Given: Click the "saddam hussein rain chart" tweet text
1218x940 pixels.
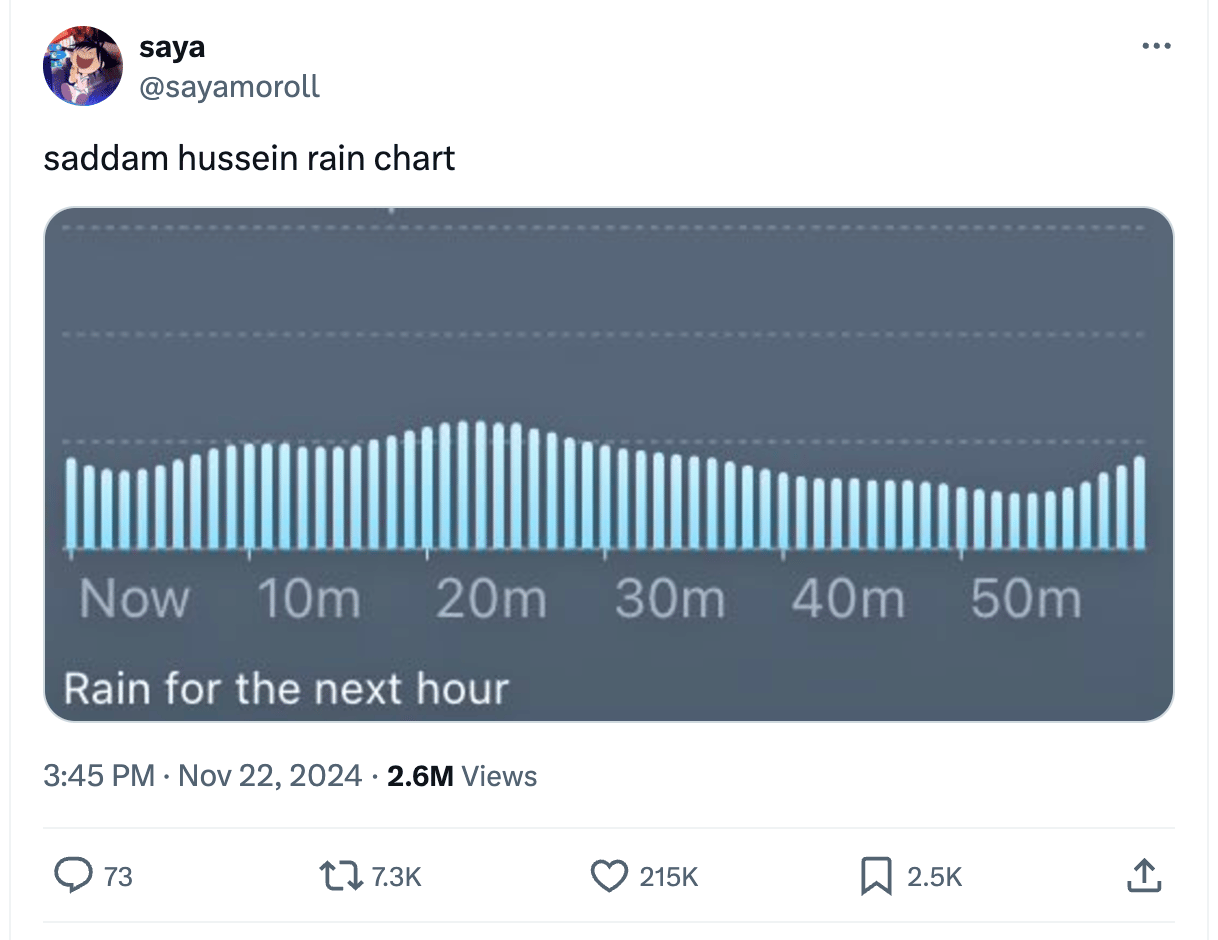Looking at the screenshot, I should pyautogui.click(x=249, y=158).
